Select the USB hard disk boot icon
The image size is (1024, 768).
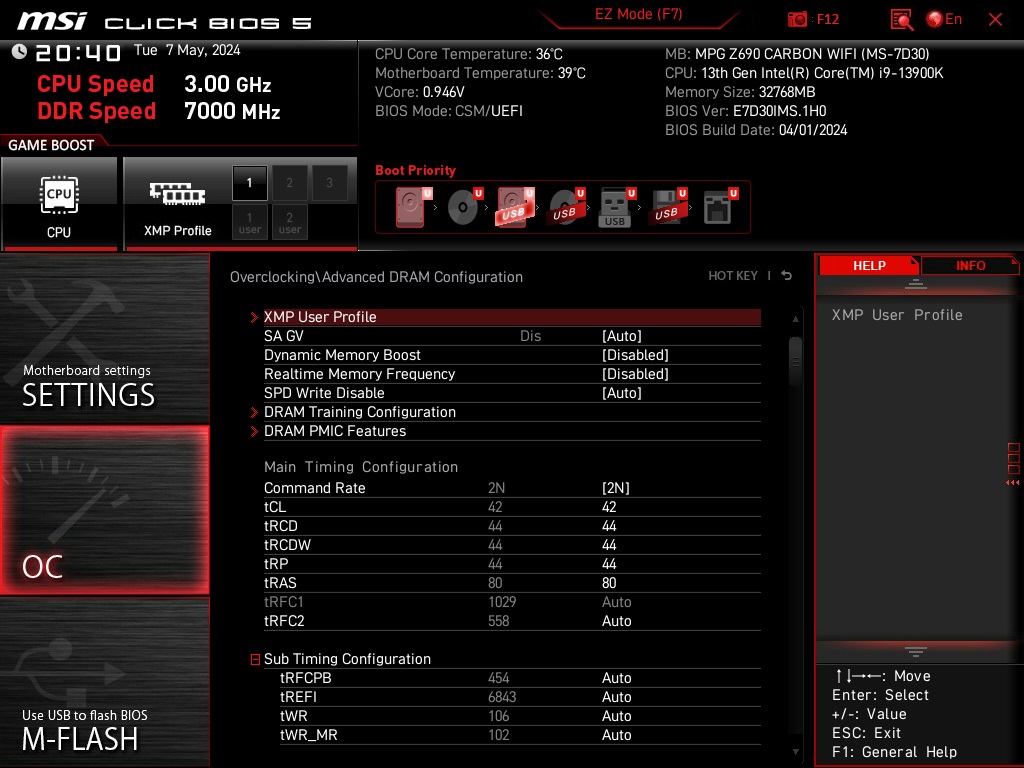pos(515,207)
